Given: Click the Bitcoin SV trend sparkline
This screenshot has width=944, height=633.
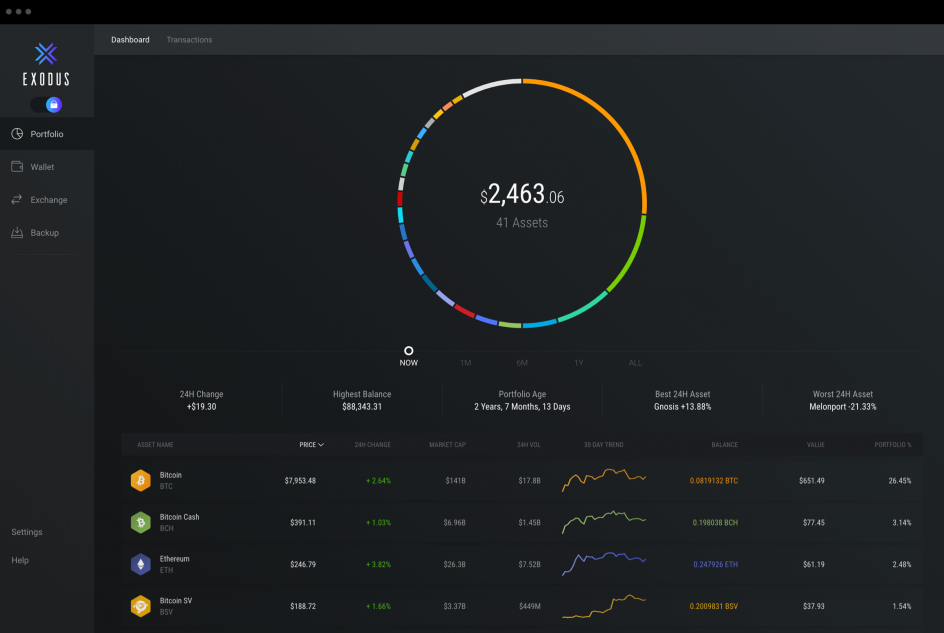Looking at the screenshot, I should pyautogui.click(x=604, y=606).
